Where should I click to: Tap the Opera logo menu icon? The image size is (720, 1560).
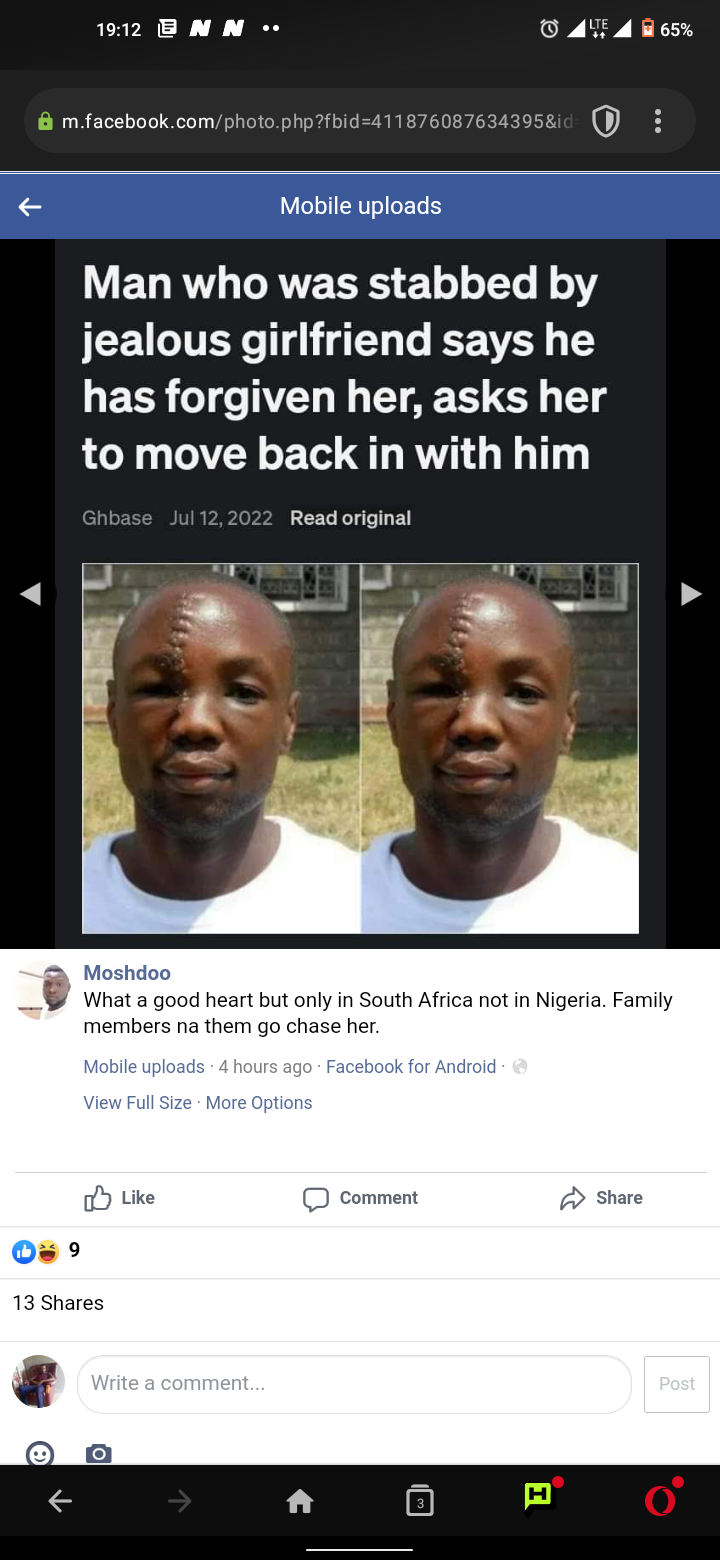[x=660, y=1500]
